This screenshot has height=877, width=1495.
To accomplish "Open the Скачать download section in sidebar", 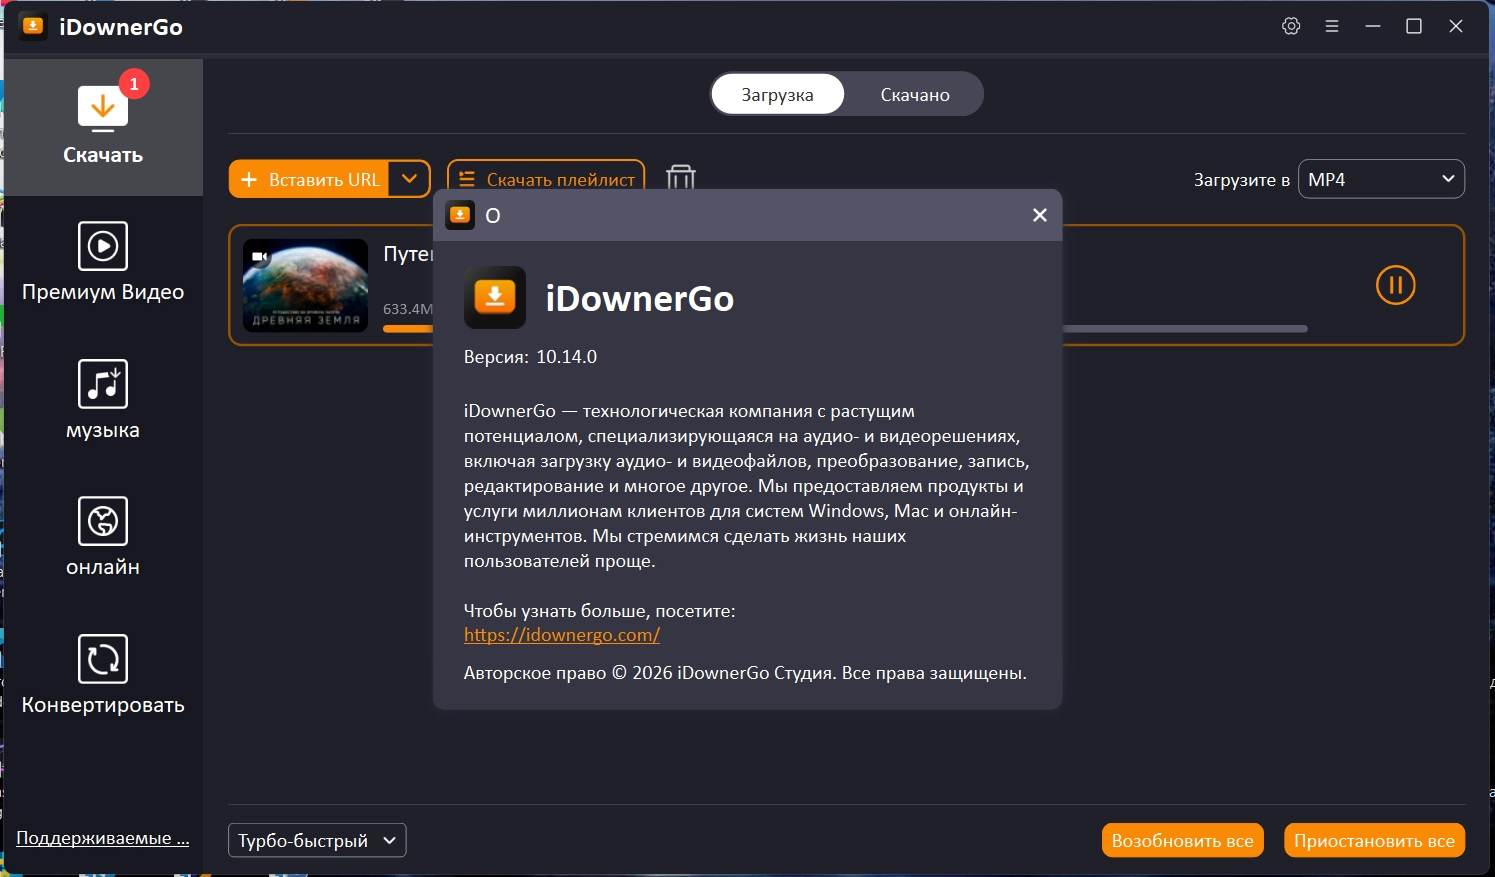I will tap(103, 127).
